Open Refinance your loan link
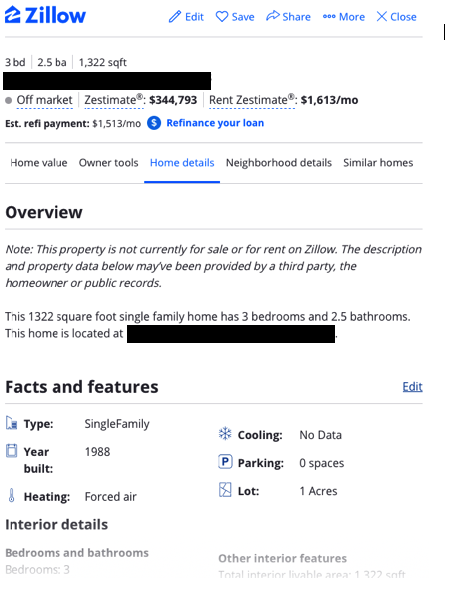 coord(215,123)
